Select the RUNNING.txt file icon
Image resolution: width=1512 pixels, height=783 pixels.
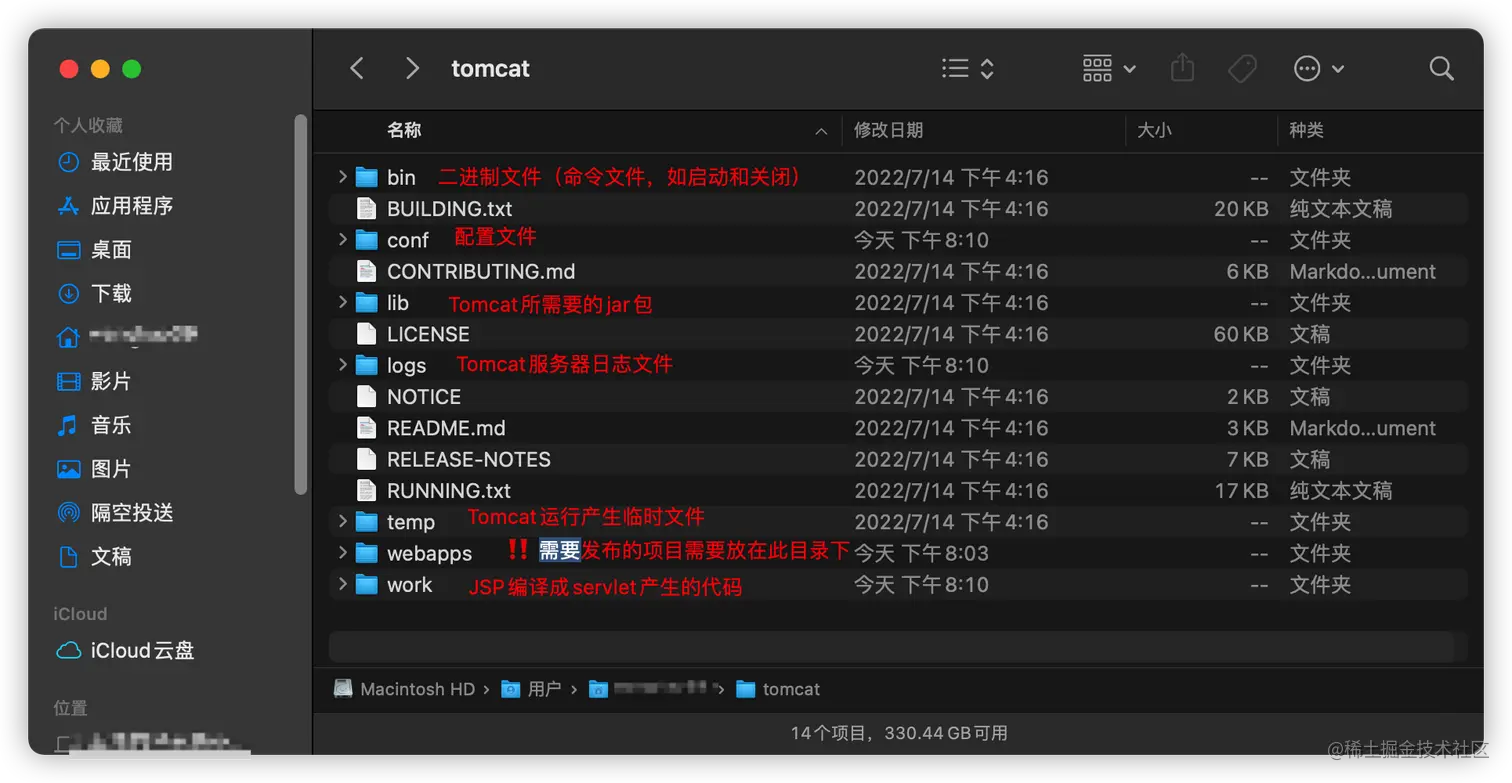coord(367,490)
